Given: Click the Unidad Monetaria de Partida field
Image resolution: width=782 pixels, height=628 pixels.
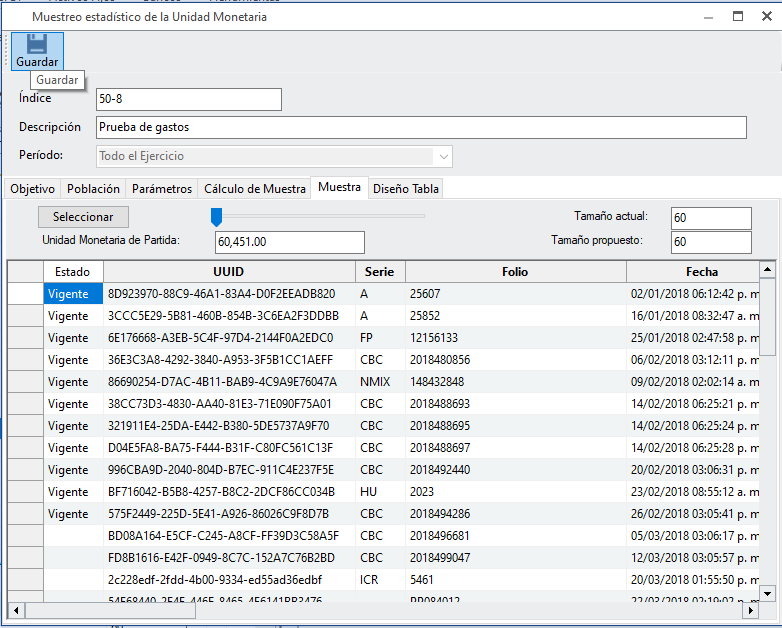Looking at the screenshot, I should [x=289, y=242].
